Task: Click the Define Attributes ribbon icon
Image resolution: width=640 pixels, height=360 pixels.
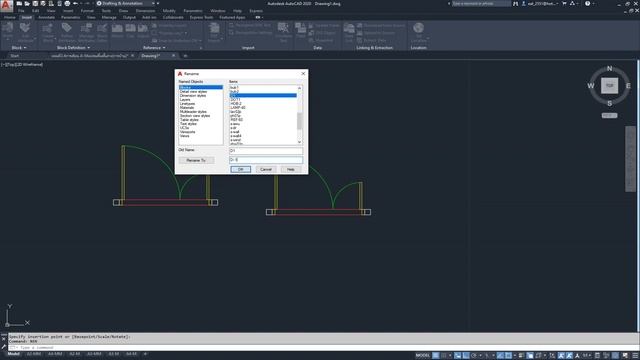Action: point(67,28)
